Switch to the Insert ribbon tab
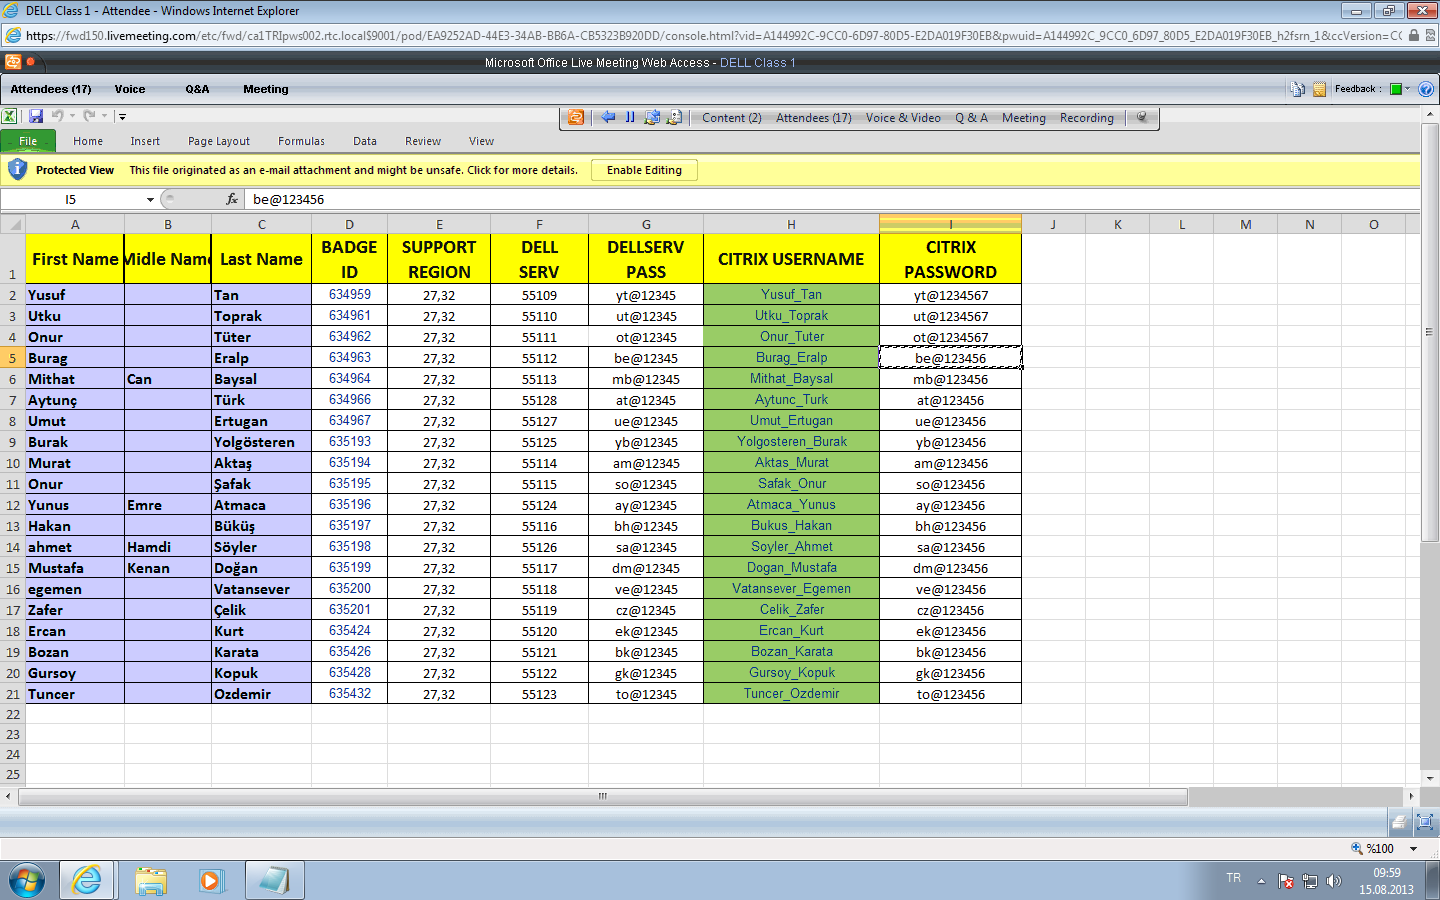Screen dimensions: 1440x900 tap(145, 141)
